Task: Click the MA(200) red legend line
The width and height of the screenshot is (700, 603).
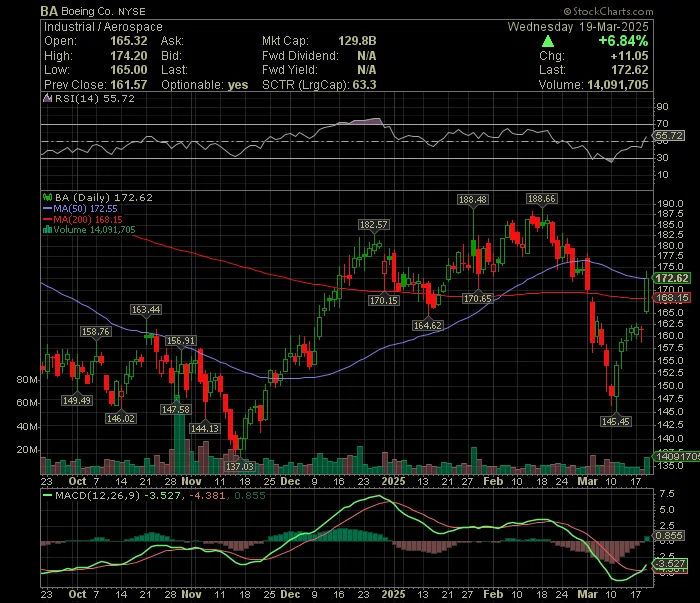Action: click(47, 220)
